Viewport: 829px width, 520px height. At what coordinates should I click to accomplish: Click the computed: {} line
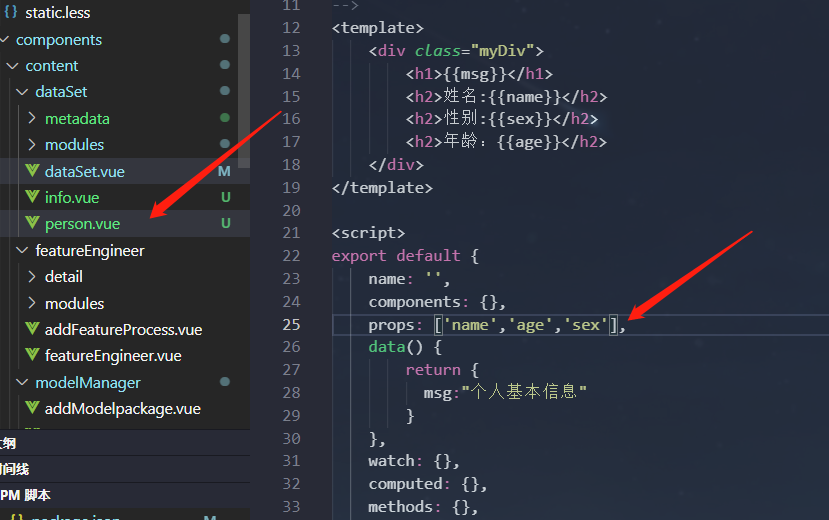pyautogui.click(x=428, y=484)
